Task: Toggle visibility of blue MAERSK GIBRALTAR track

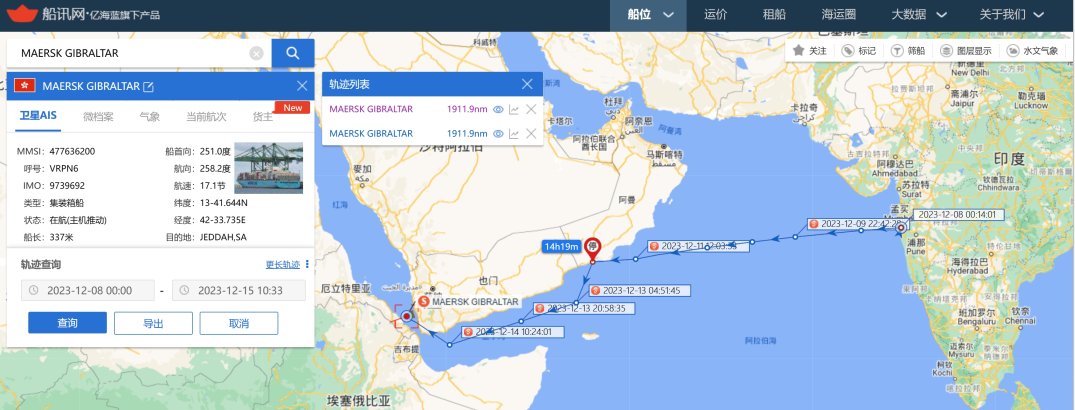Action: click(498, 134)
